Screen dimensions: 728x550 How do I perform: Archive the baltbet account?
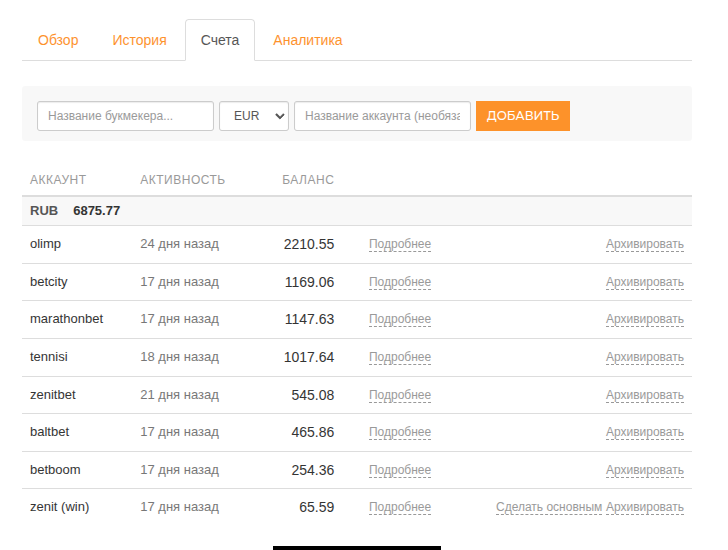click(x=644, y=433)
